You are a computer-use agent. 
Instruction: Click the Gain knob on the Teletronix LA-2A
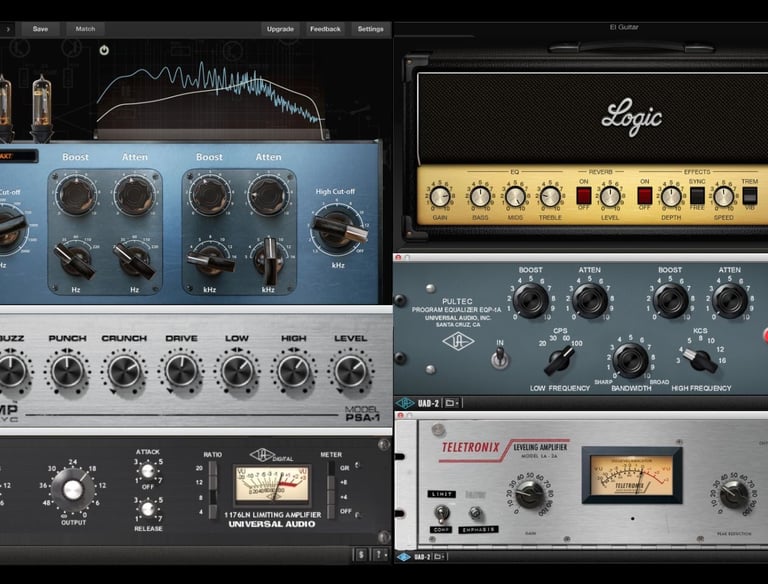tap(530, 494)
